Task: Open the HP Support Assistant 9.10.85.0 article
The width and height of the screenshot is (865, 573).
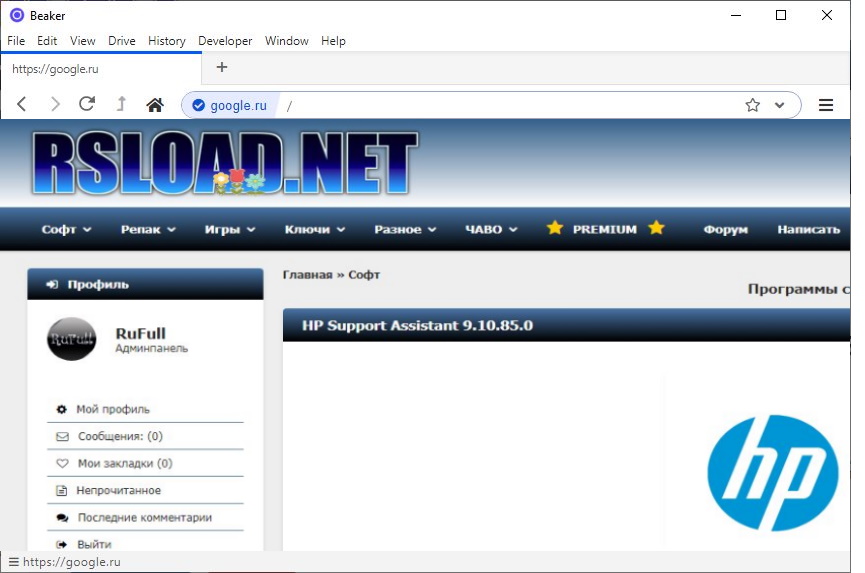Action: pyautogui.click(x=417, y=325)
